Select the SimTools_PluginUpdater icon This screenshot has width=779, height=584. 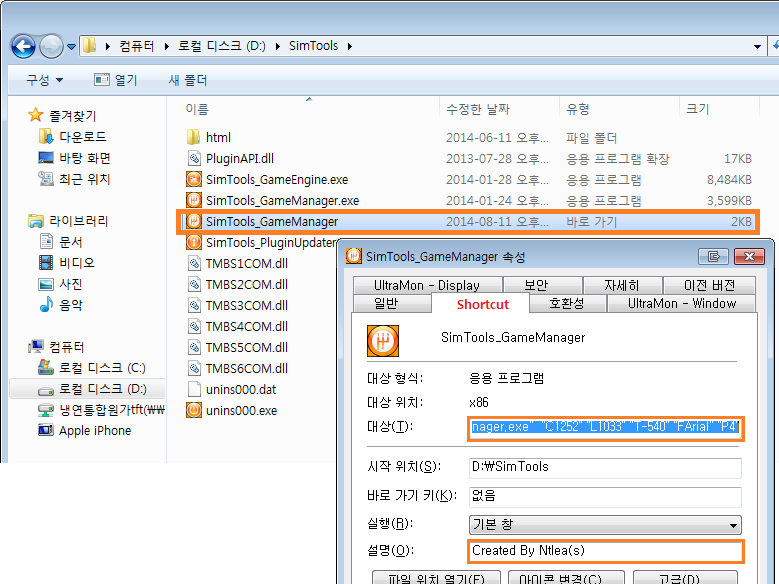194,243
